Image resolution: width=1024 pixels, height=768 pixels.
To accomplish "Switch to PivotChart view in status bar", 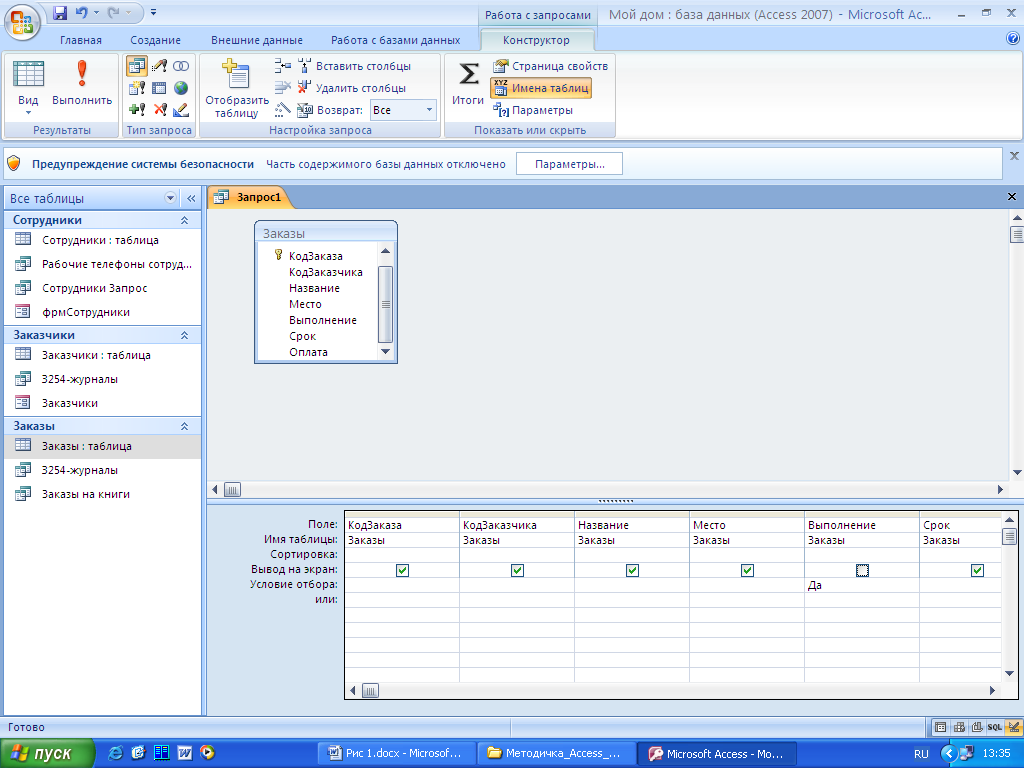I will coord(977,727).
